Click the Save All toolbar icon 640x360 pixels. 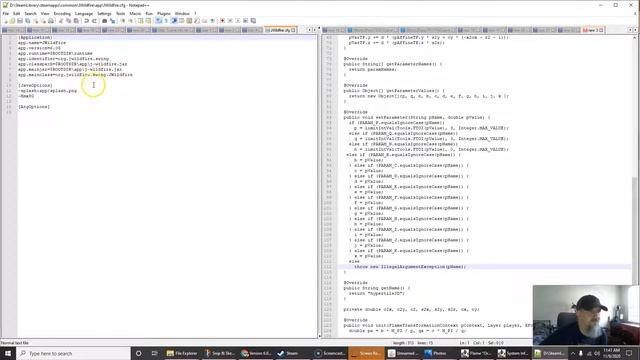[x=27, y=20]
